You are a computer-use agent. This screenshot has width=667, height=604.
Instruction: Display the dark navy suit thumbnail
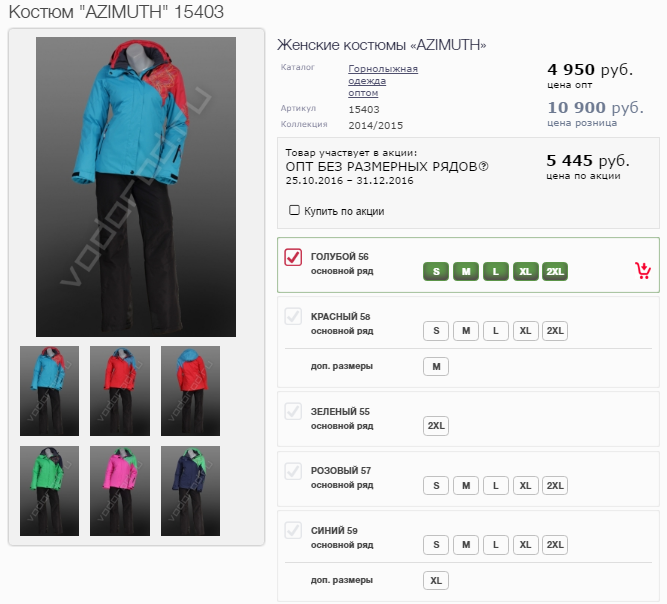coord(190,476)
